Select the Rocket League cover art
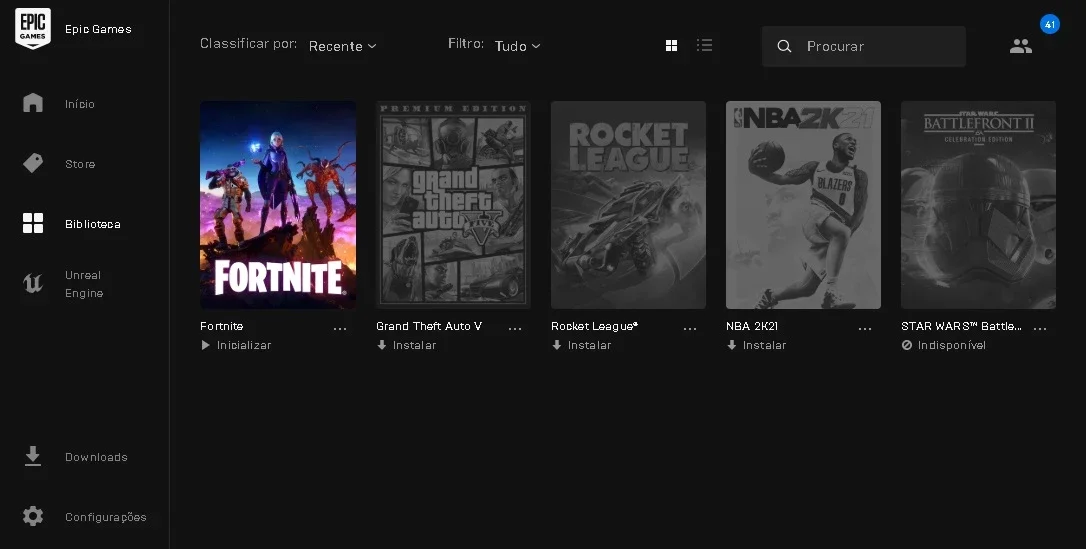The width and height of the screenshot is (1086, 549). tap(628, 205)
